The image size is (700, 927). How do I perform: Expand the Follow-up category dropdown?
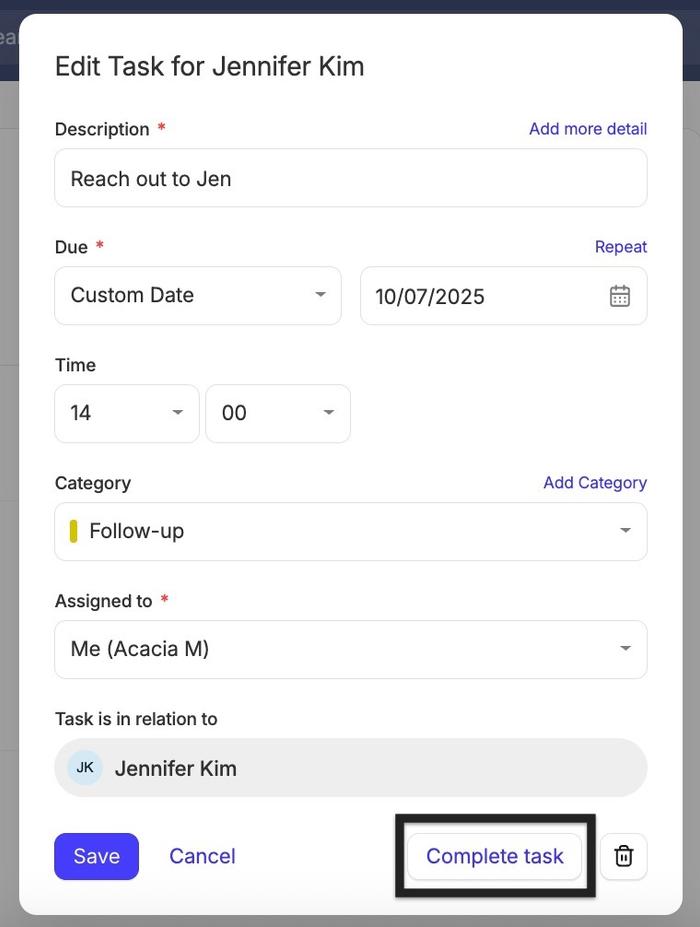pos(350,531)
